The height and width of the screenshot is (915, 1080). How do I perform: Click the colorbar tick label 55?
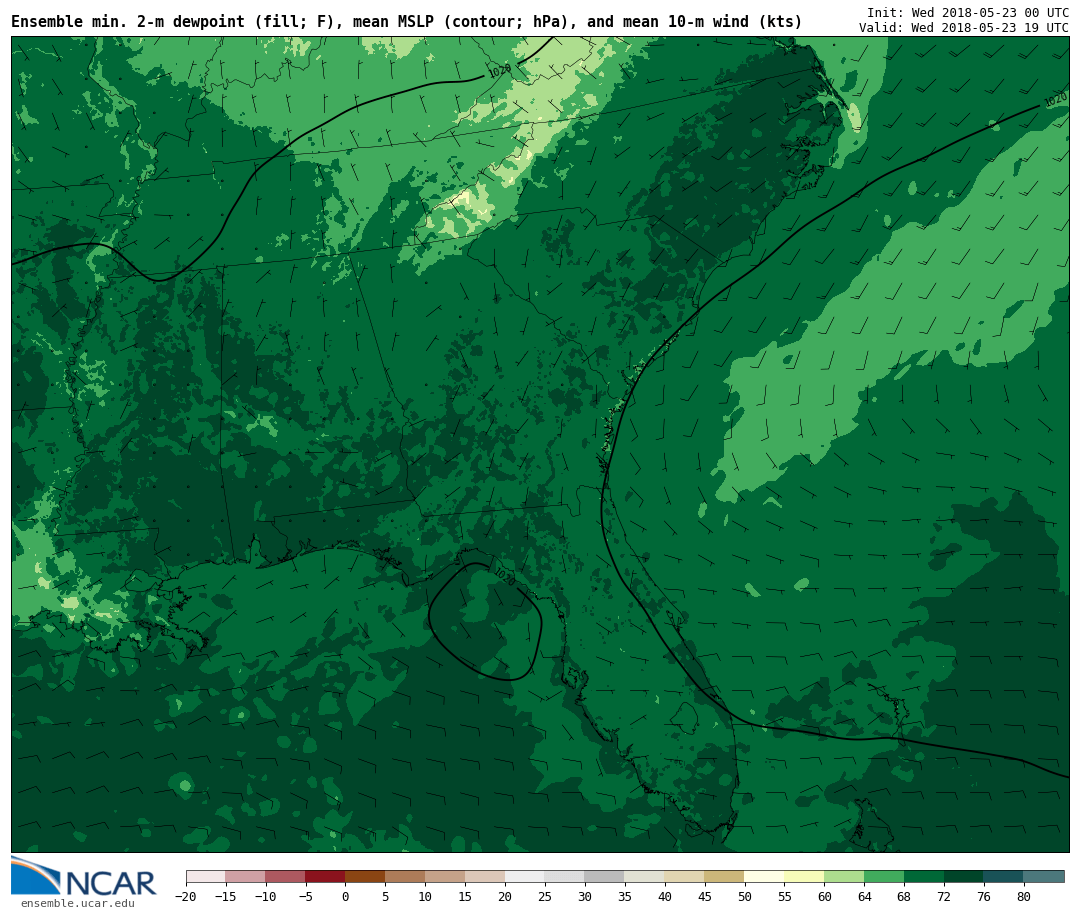785,896
